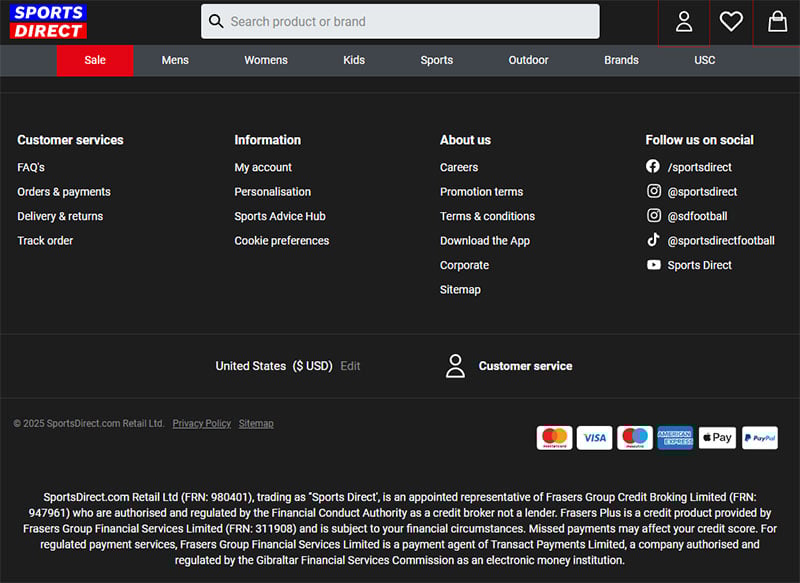
Task: Open the Outdoor menu
Action: [528, 60]
